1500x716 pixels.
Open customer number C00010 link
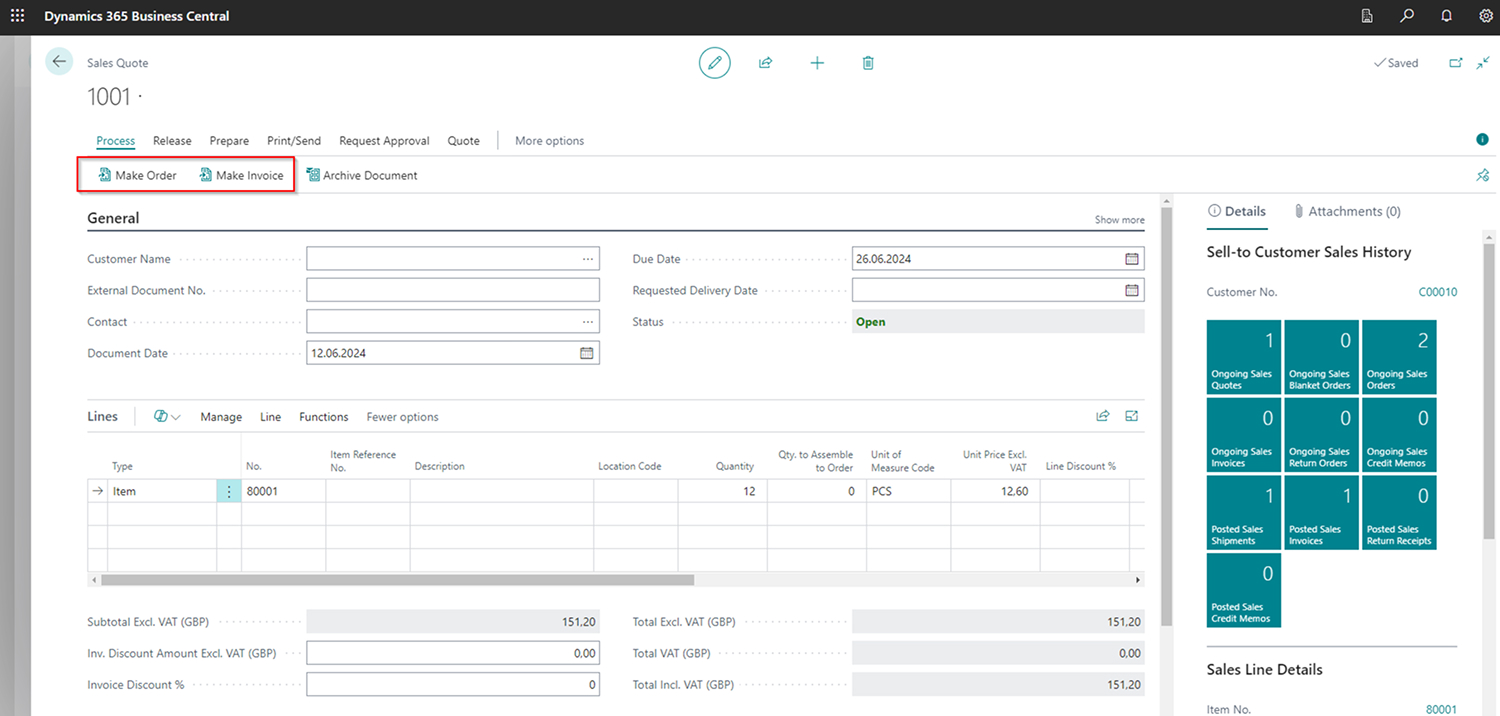point(1437,292)
